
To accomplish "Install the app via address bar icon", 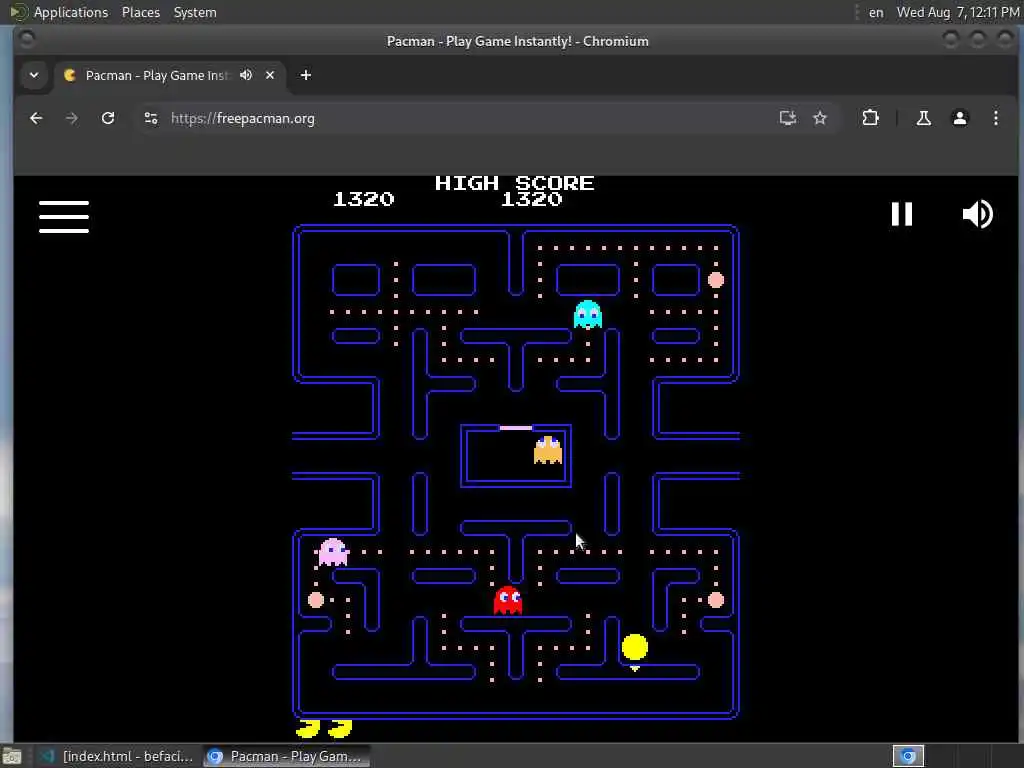I will 788,118.
